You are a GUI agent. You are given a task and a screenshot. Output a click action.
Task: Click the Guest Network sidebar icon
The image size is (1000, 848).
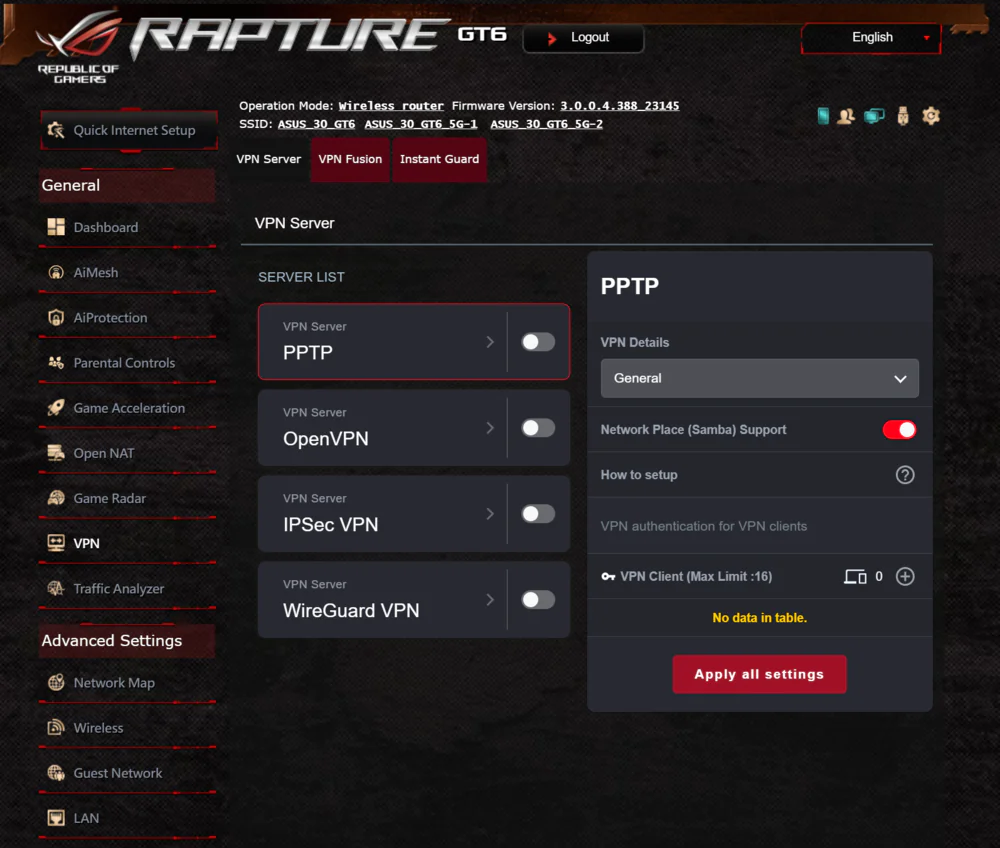56,773
